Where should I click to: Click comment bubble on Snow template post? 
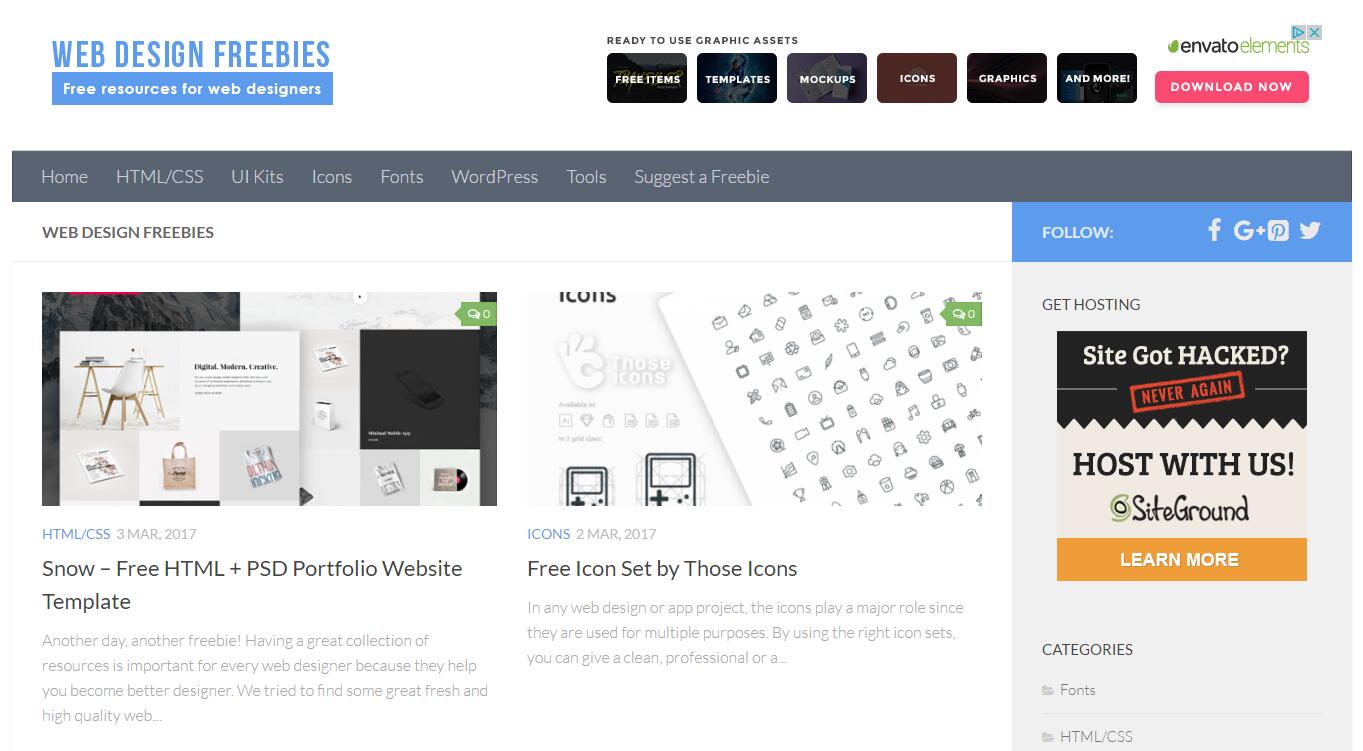click(x=478, y=314)
